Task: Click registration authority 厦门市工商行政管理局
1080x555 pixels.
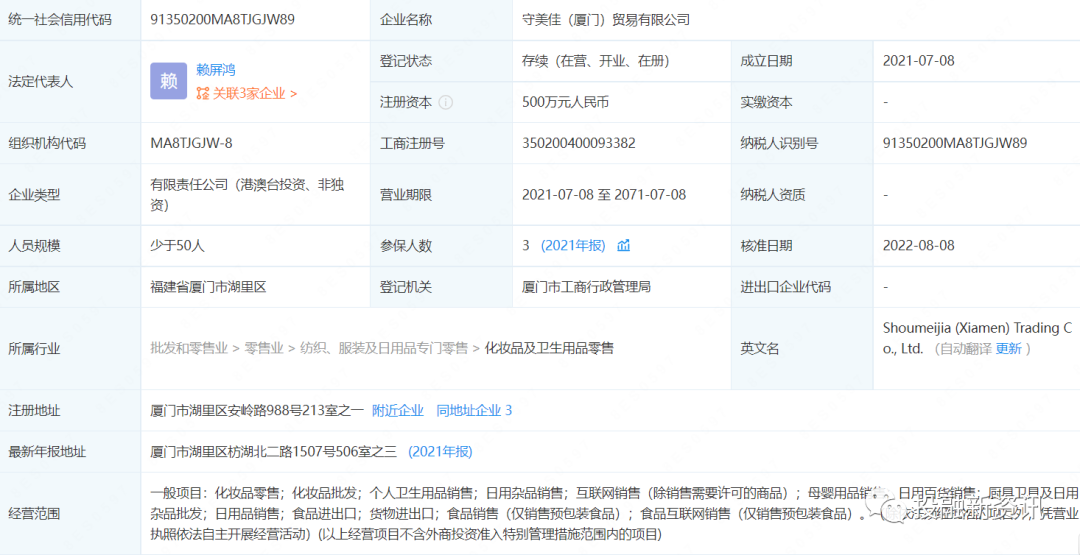Action: pyautogui.click(x=586, y=287)
